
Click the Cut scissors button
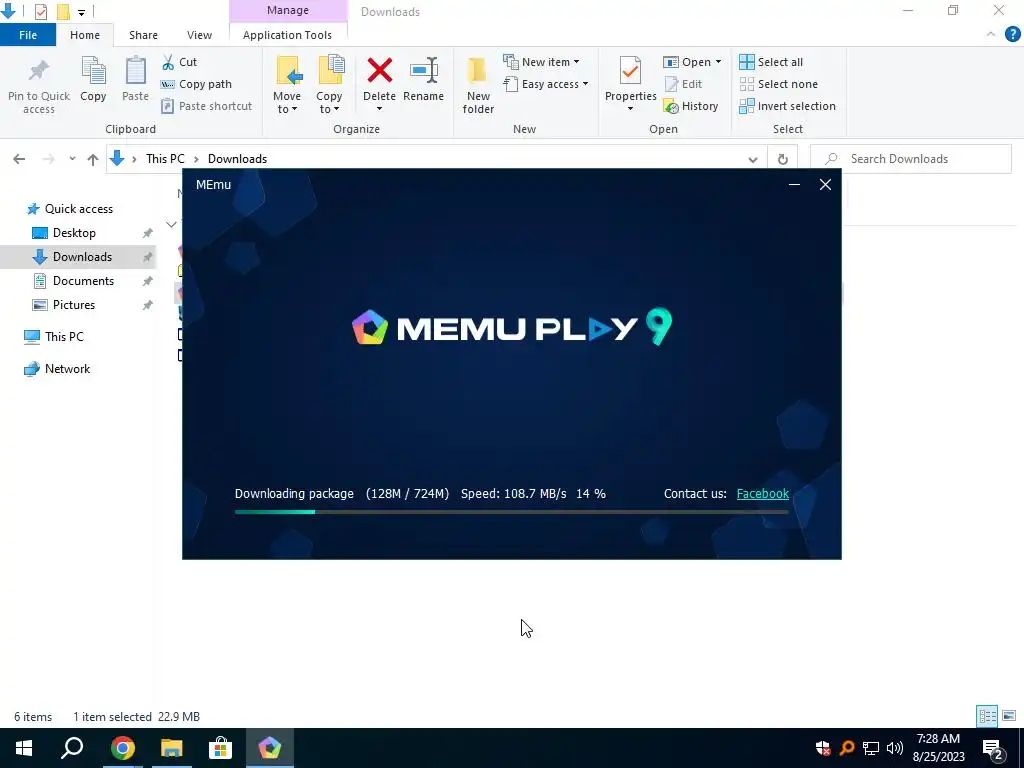coord(180,62)
